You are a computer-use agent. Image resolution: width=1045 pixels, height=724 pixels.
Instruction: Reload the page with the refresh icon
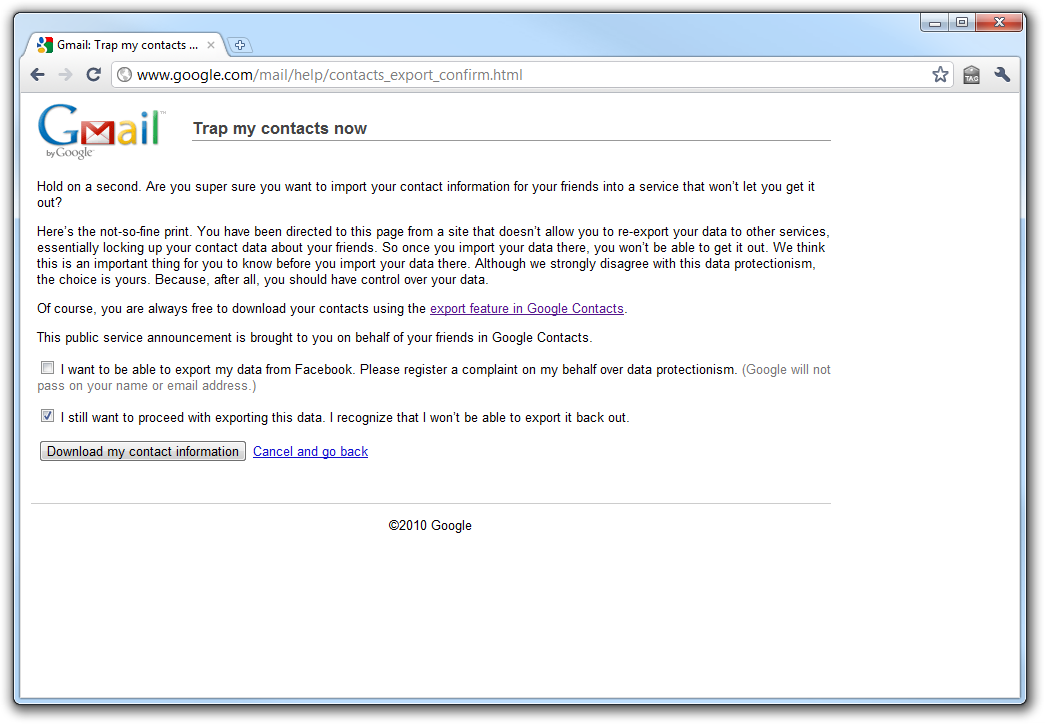pyautogui.click(x=93, y=75)
